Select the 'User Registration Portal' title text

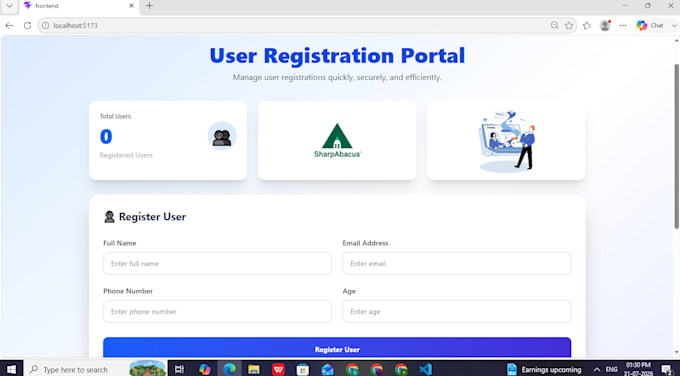[x=337, y=56]
